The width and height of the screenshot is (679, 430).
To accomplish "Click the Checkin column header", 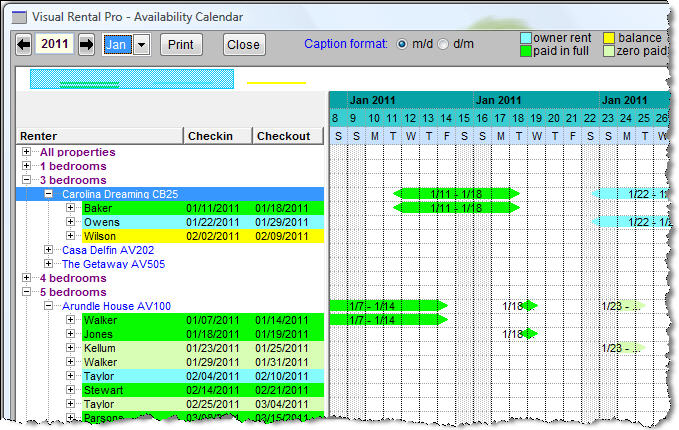I will click(x=218, y=136).
